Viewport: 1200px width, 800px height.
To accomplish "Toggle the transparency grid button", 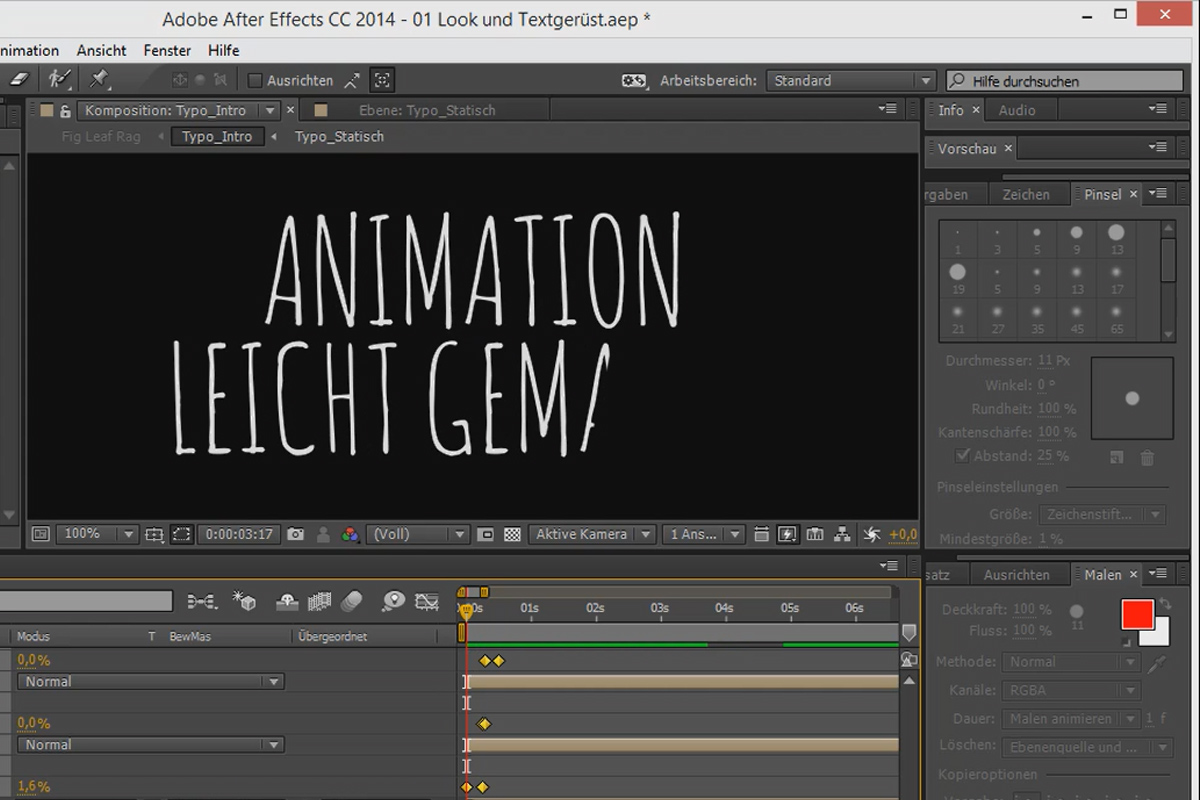I will click(512, 535).
